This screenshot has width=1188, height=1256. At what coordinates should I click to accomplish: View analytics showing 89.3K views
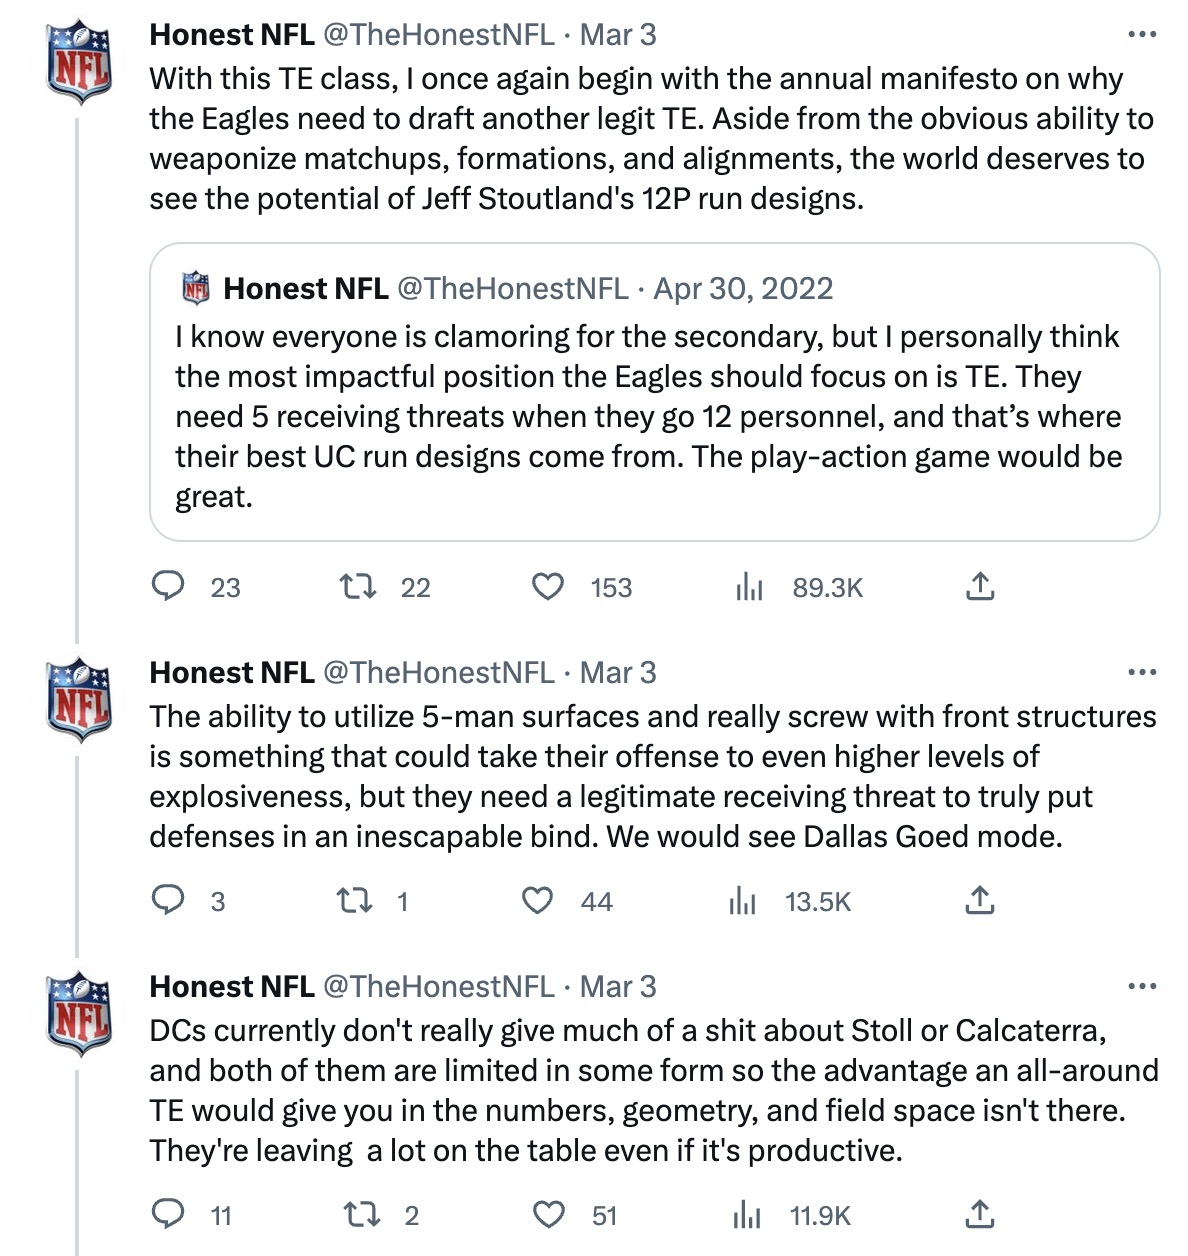coord(749,588)
